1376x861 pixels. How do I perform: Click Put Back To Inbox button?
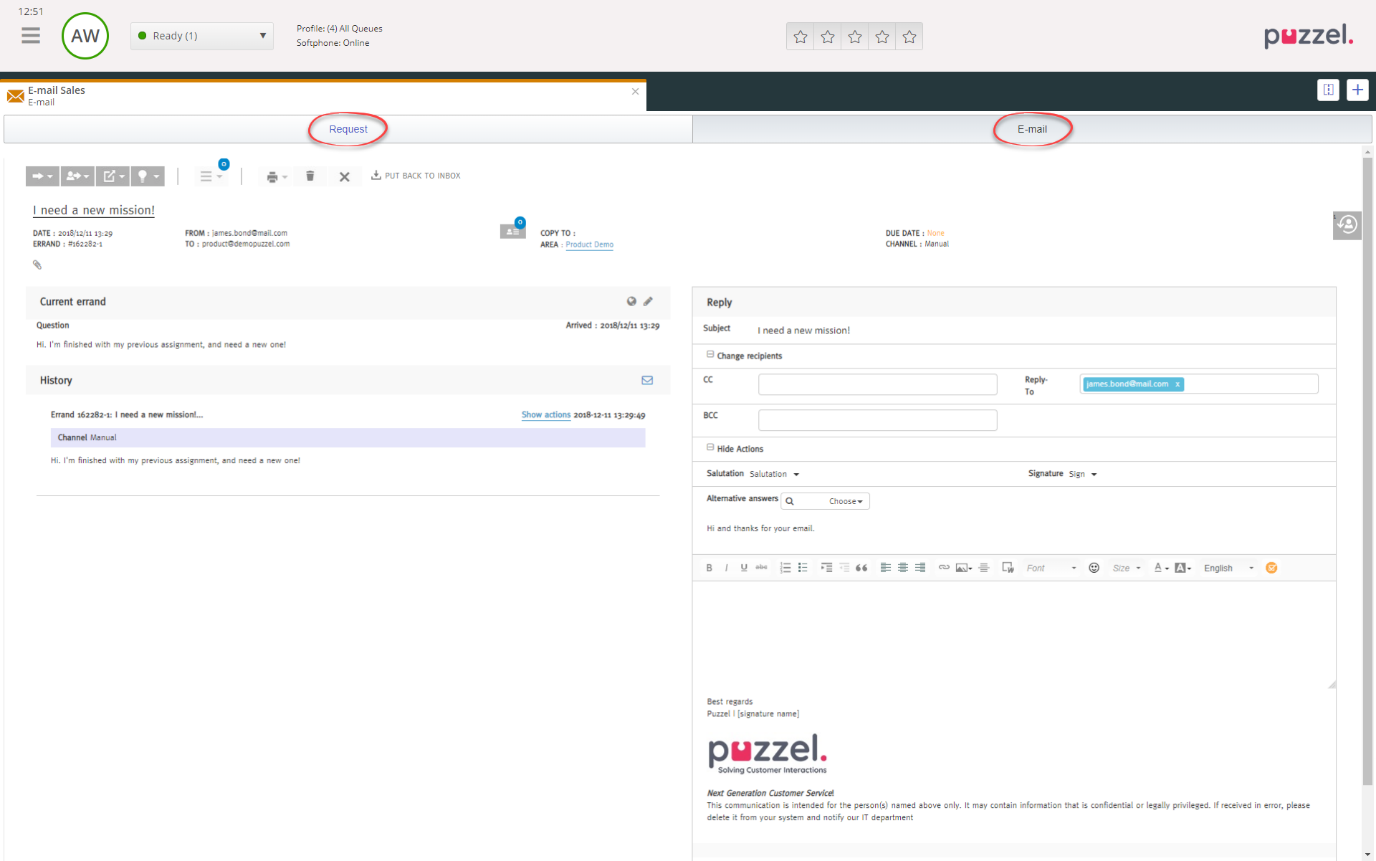click(415, 176)
